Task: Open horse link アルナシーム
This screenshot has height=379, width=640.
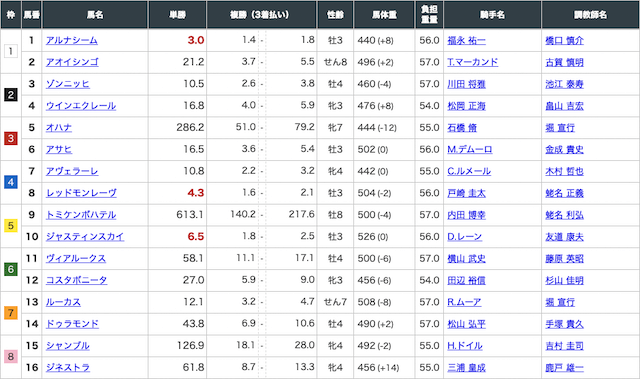Action: coord(72,40)
